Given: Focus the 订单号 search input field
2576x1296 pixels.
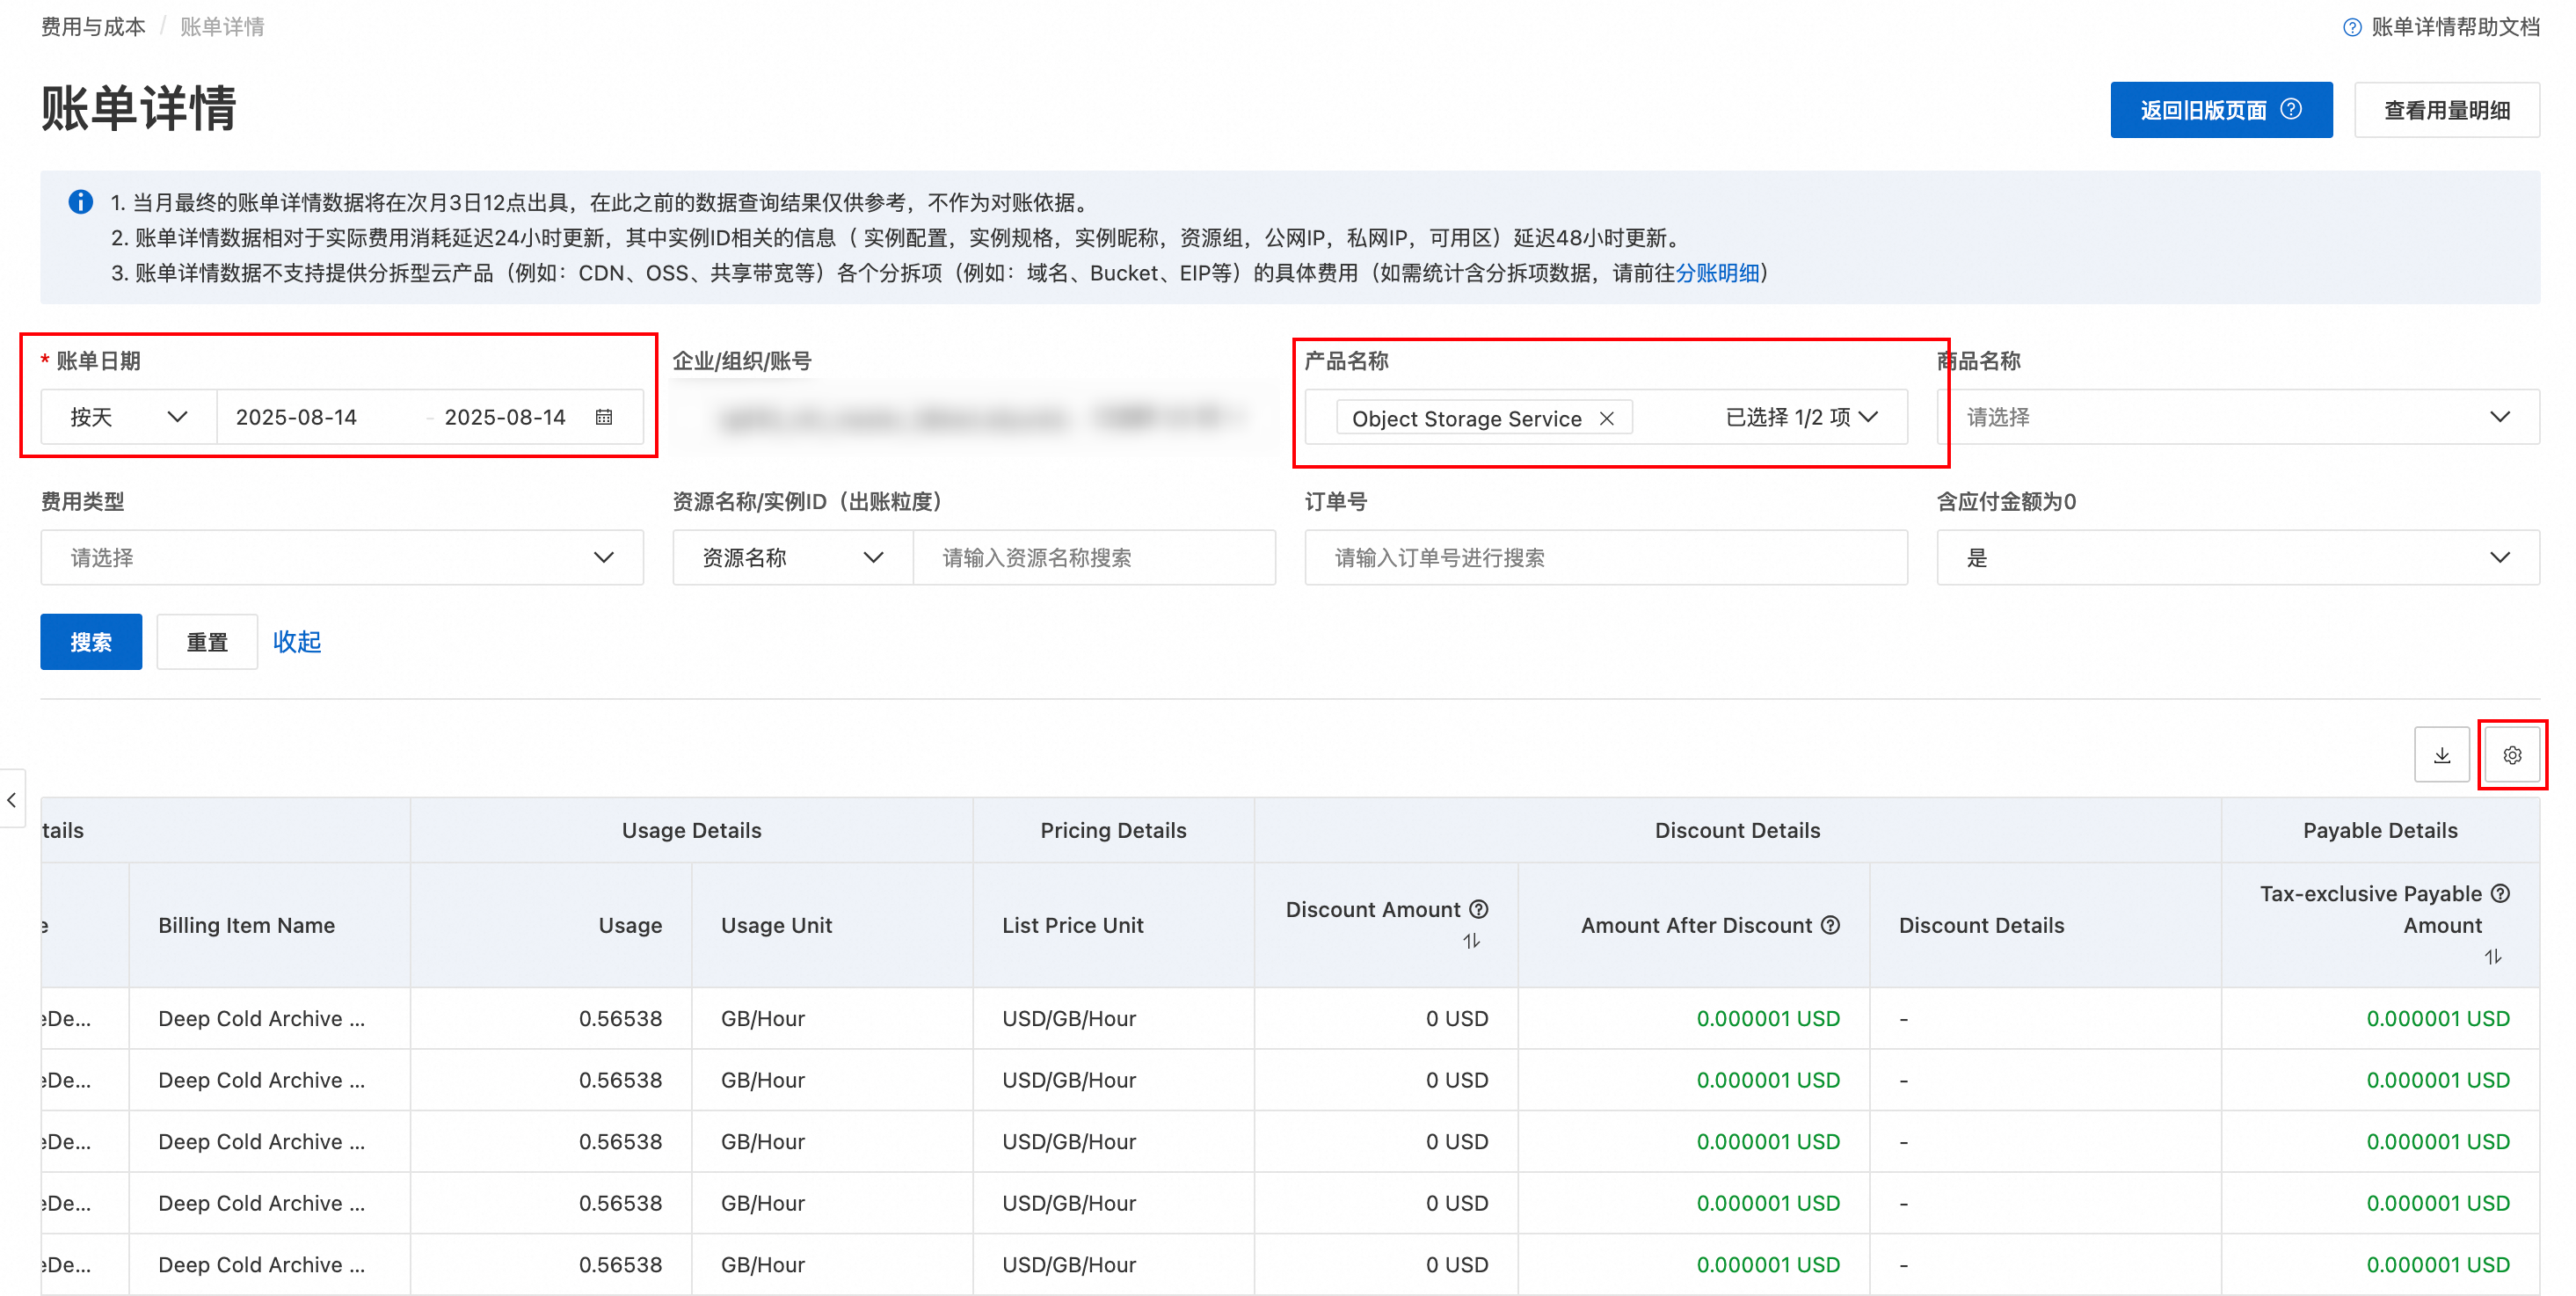Looking at the screenshot, I should (1605, 557).
